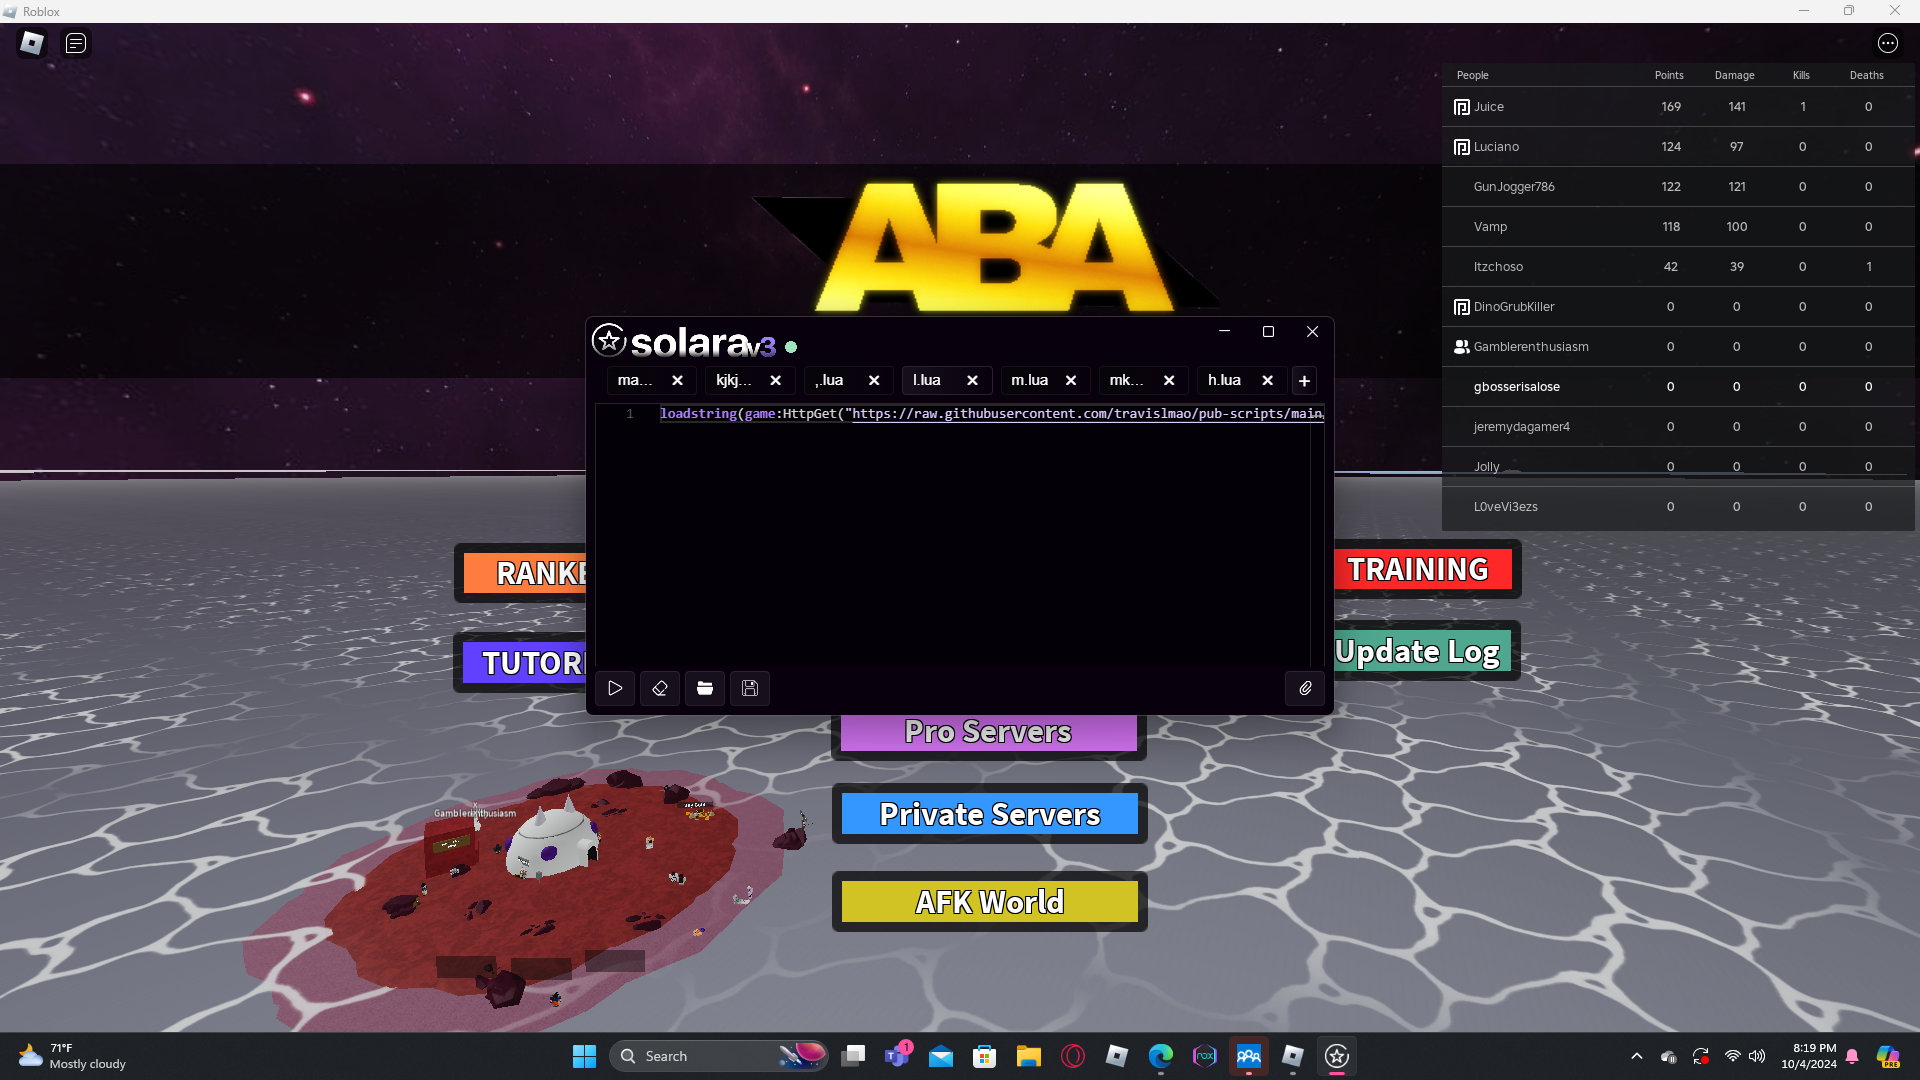Viewport: 1920px width, 1080px height.
Task: Click the green status dot beside Solara title
Action: point(791,347)
